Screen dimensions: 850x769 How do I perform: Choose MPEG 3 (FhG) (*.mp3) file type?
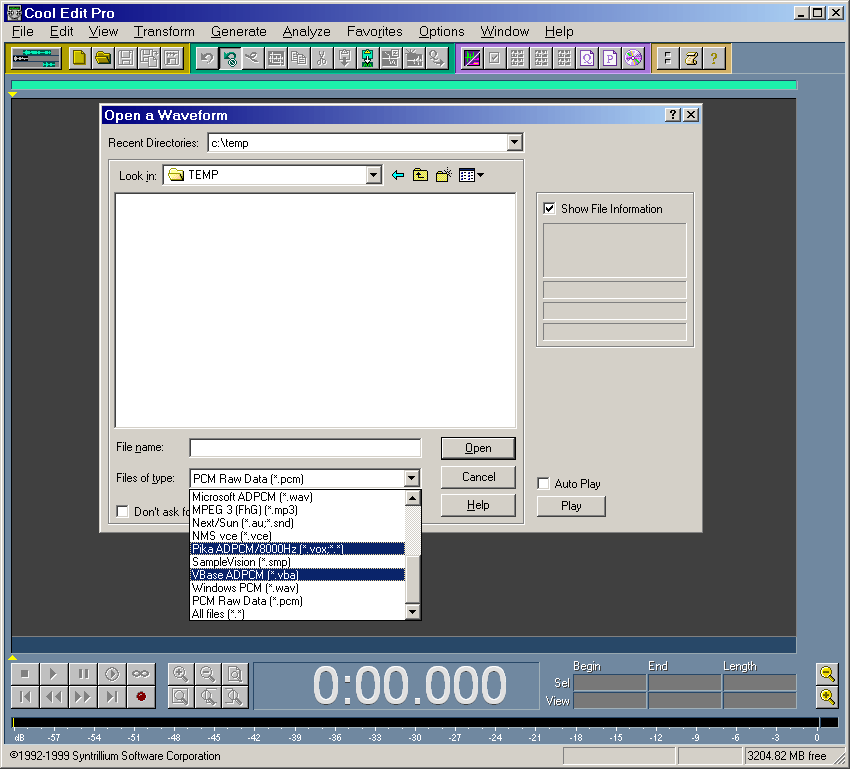coord(297,510)
